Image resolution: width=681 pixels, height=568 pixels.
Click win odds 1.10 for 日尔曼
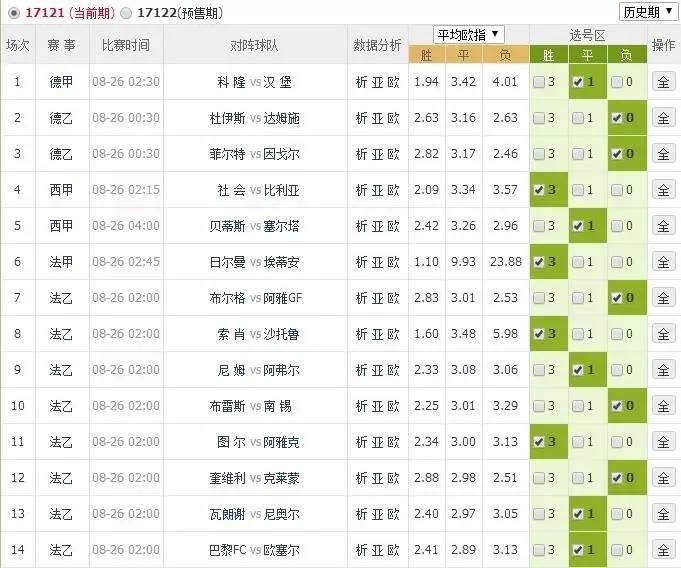[426, 262]
